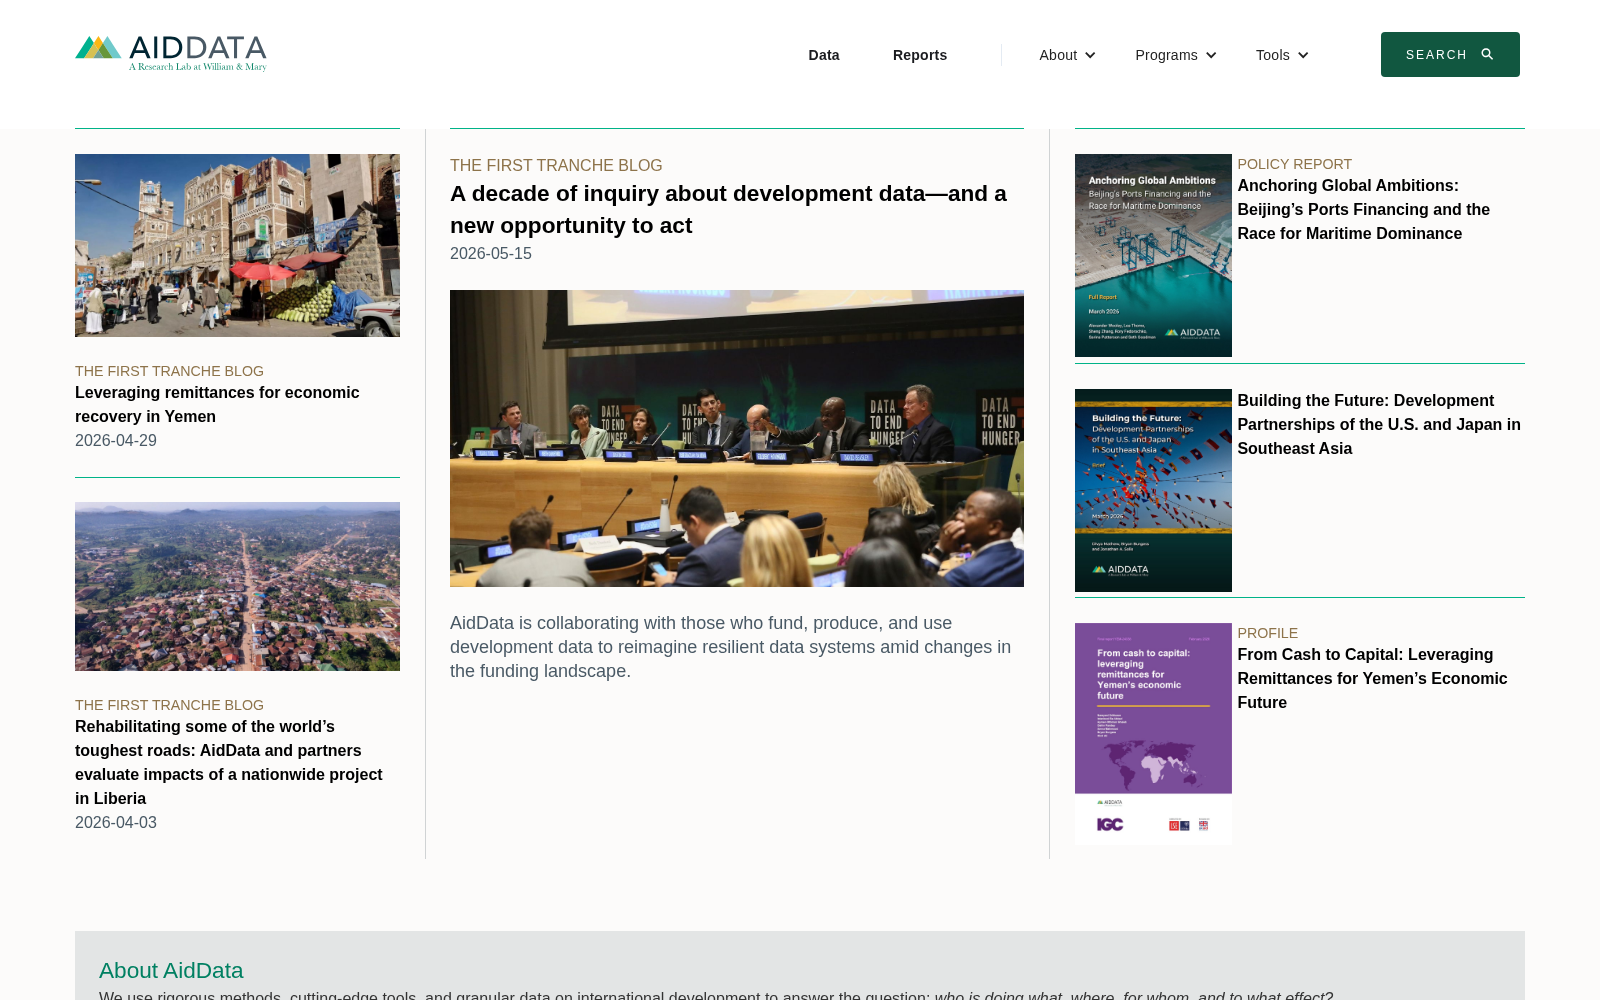This screenshot has height=1000, width=1600.
Task: Open 'From Cash to Capital' profile title link
Action: pyautogui.click(x=1372, y=678)
